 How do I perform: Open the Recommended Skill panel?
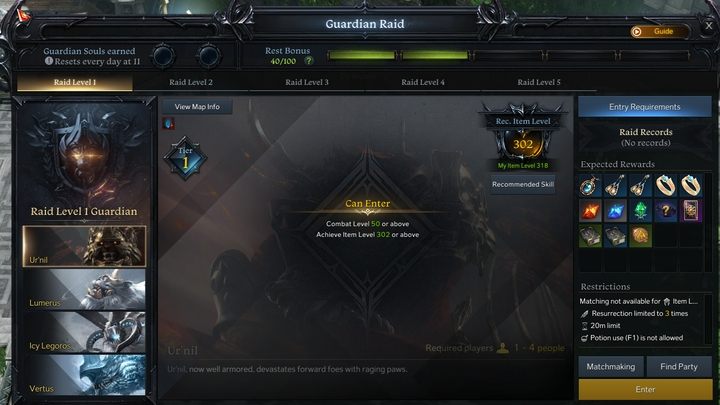[x=523, y=184]
